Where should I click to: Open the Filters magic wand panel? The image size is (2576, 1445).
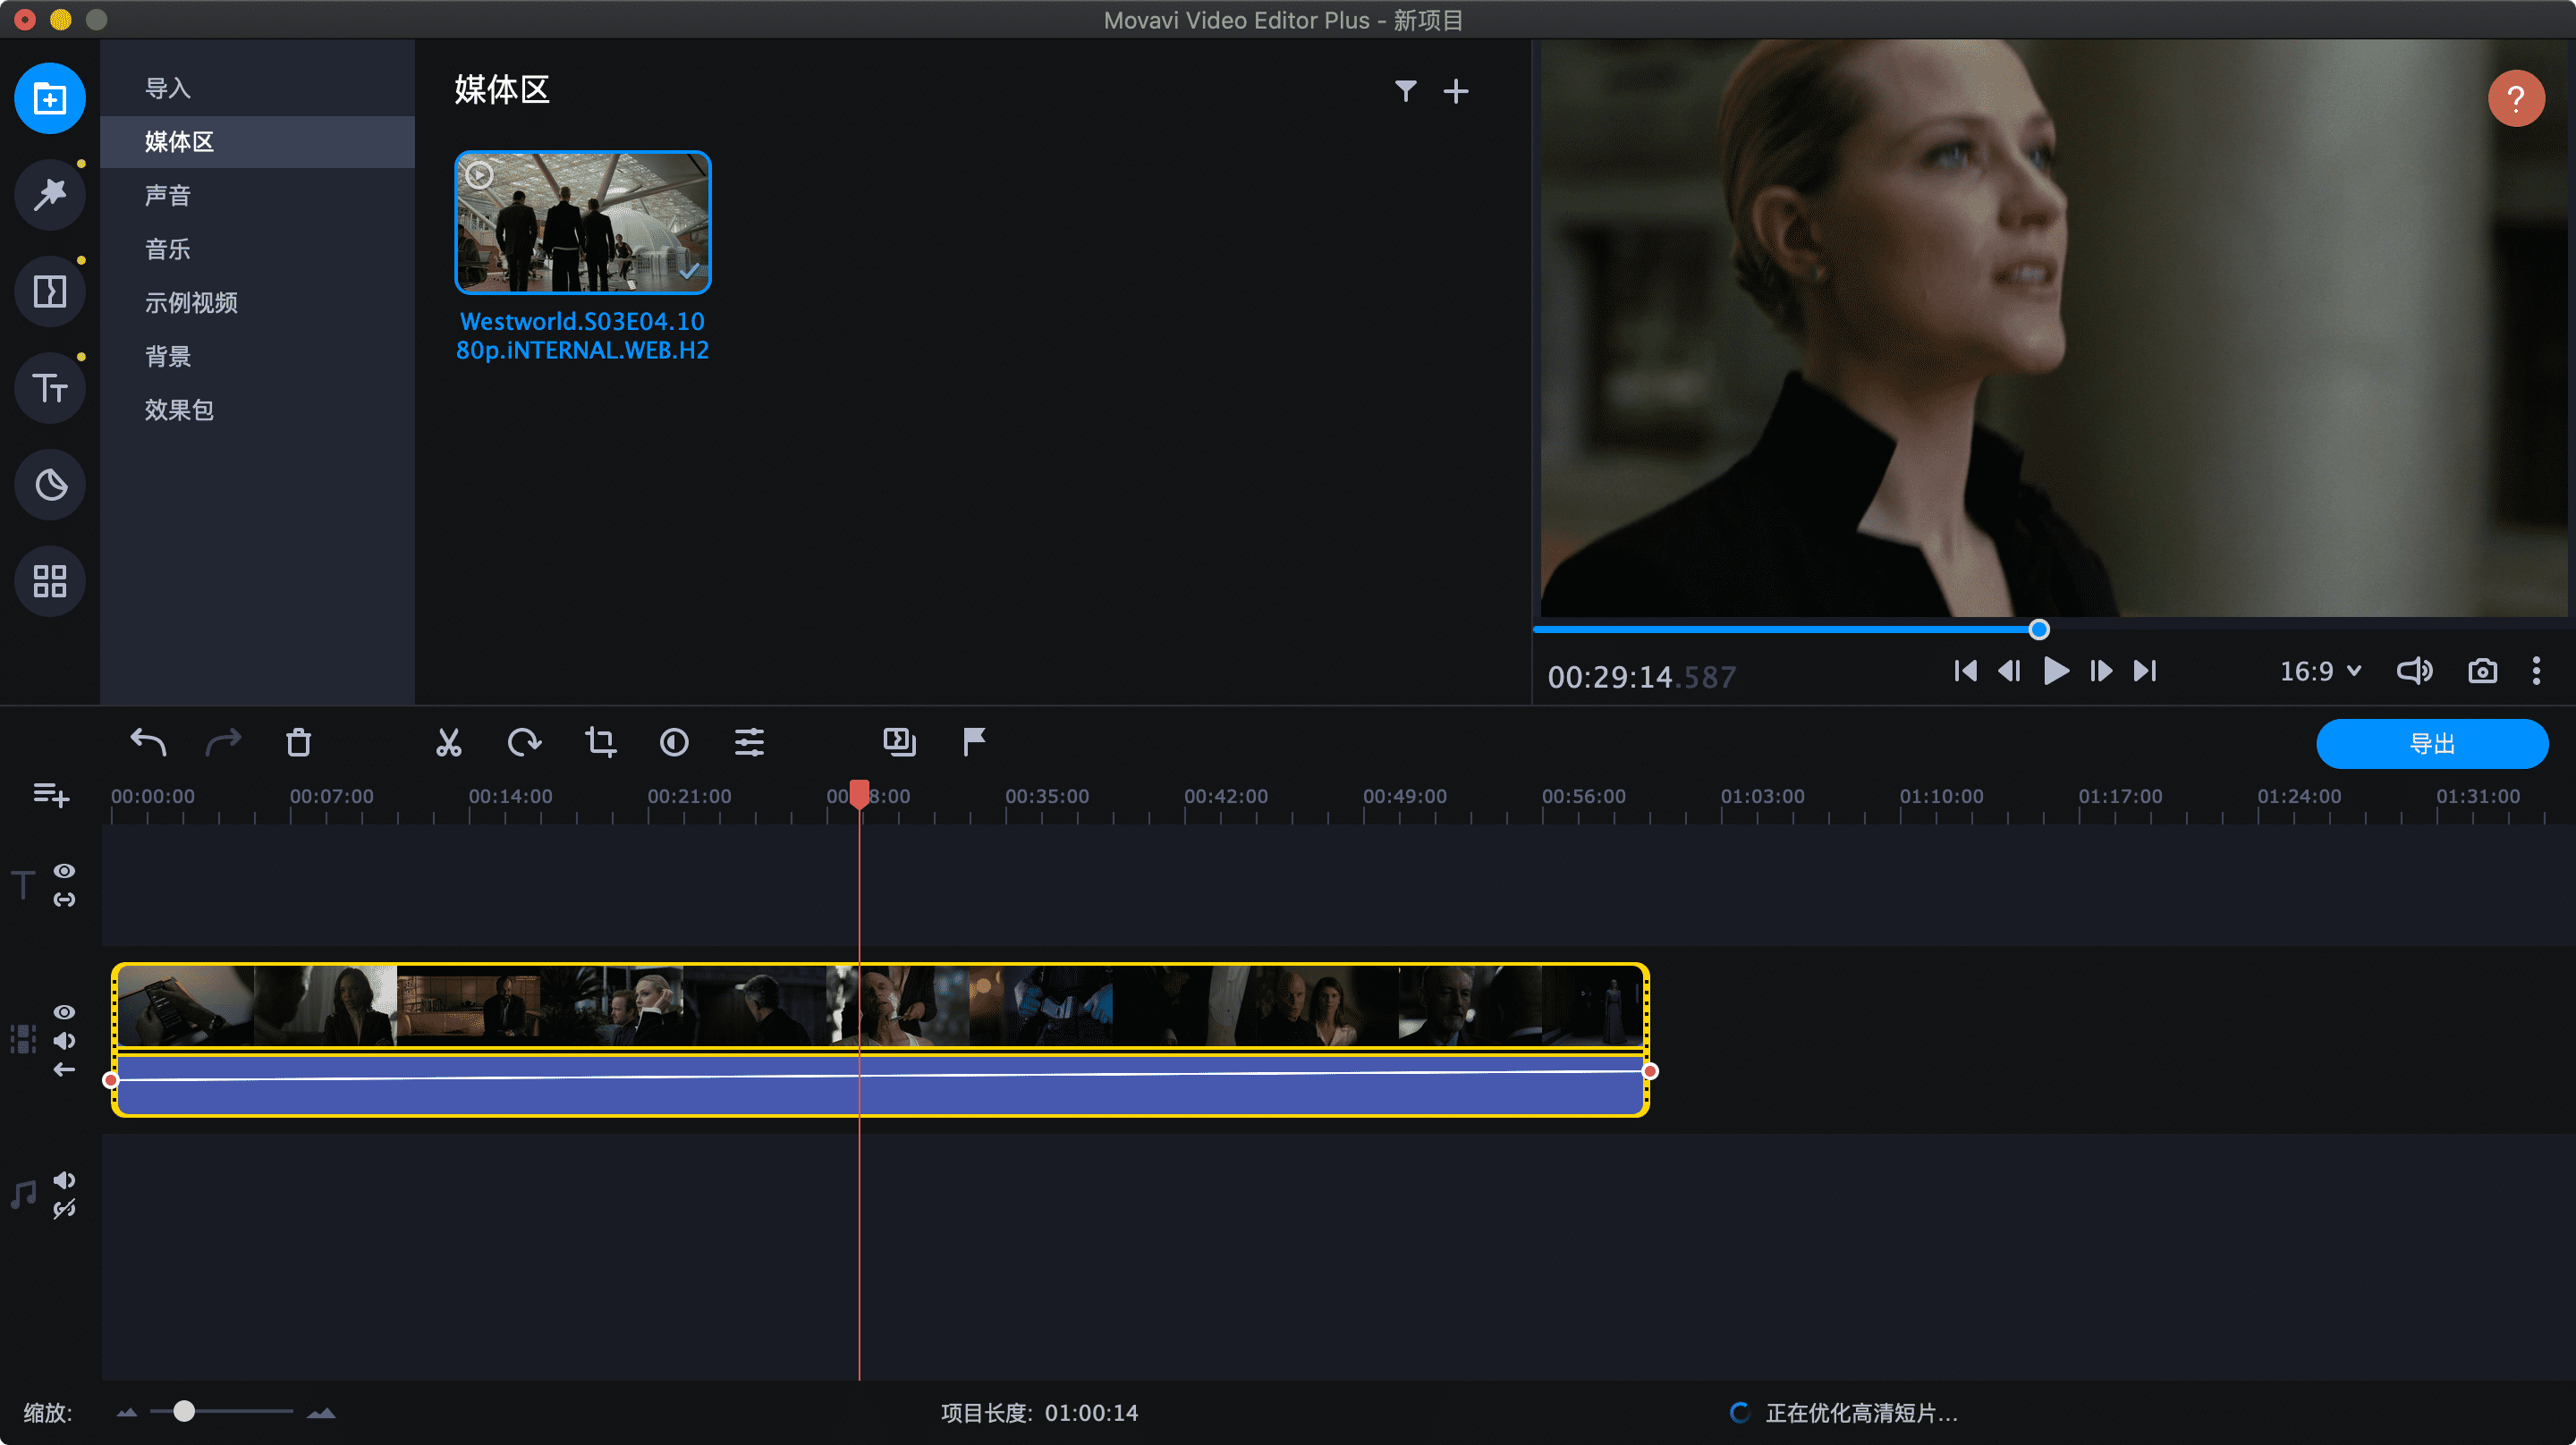pos(50,194)
